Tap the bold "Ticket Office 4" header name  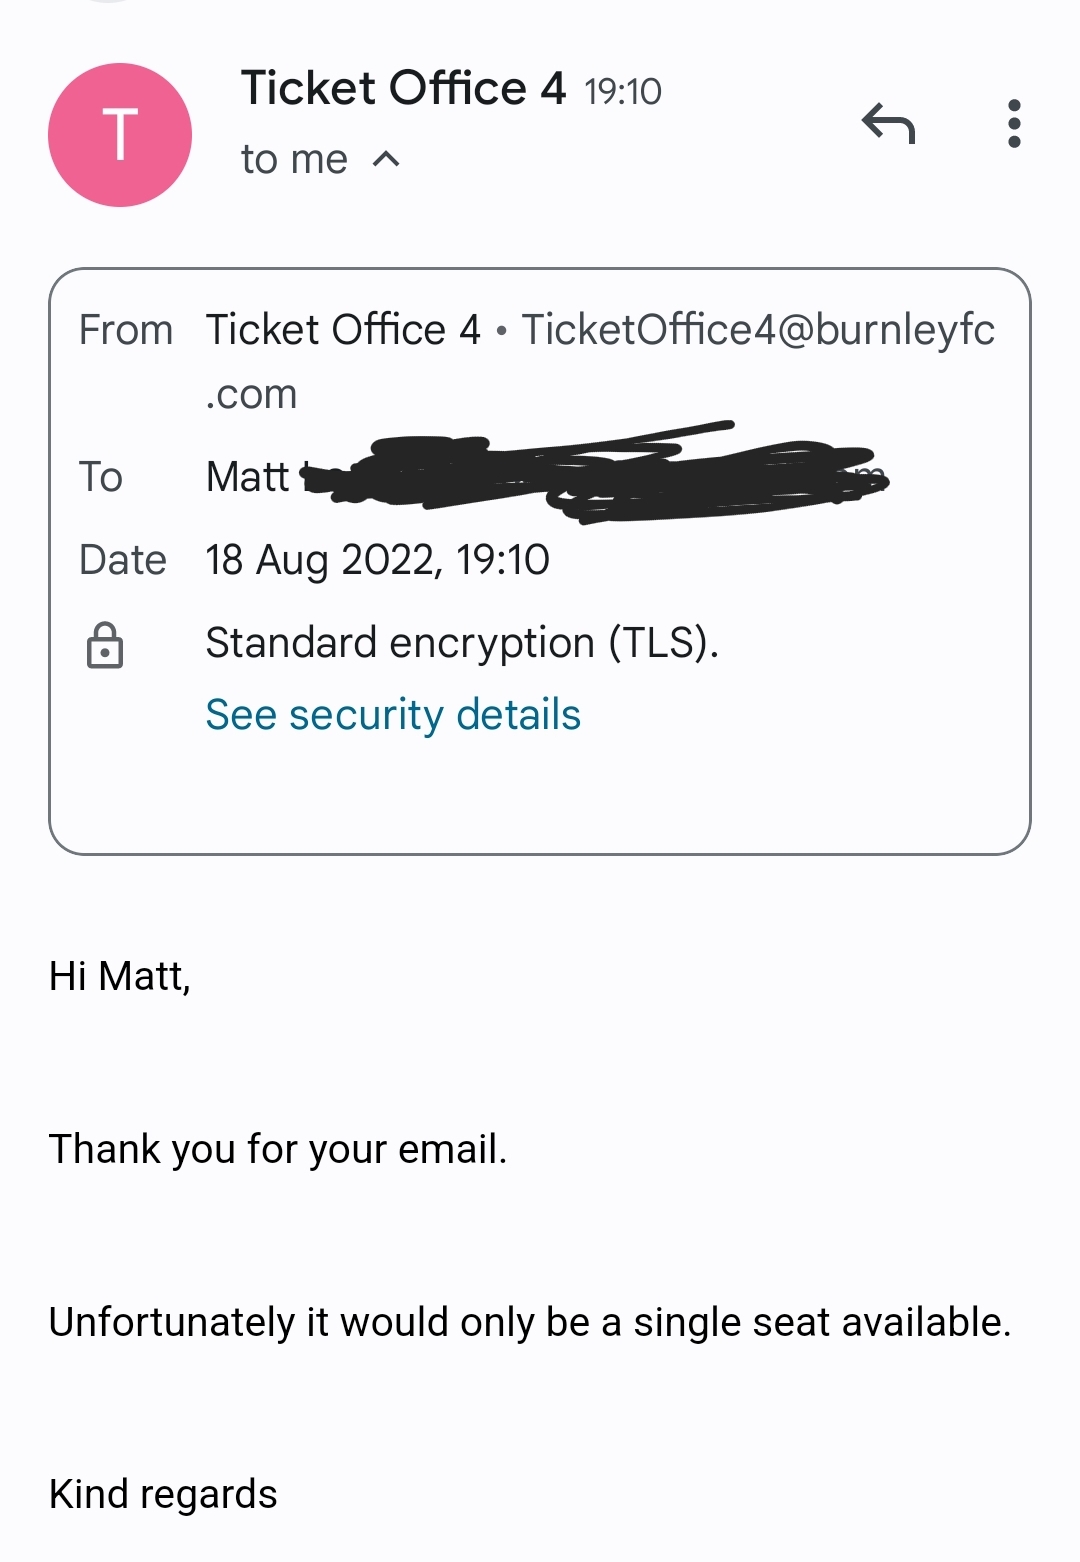403,88
